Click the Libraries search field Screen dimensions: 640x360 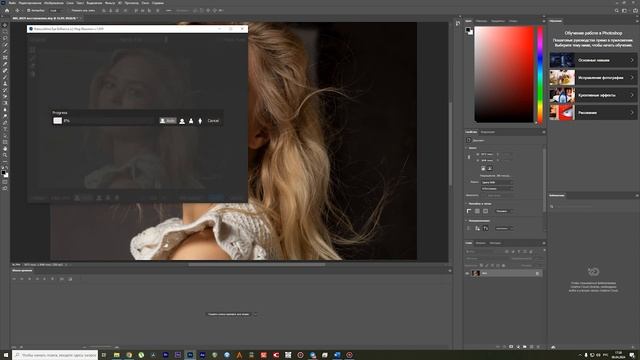tap(593, 207)
